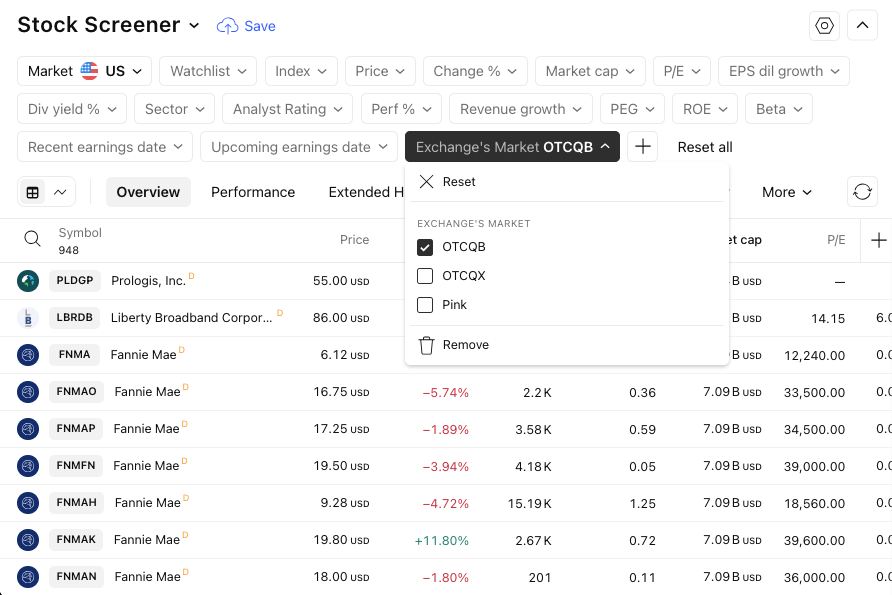Viewport: 892px width, 595px height.
Task: Click Liberty Broadband Corpor... company name
Action: pos(192,317)
